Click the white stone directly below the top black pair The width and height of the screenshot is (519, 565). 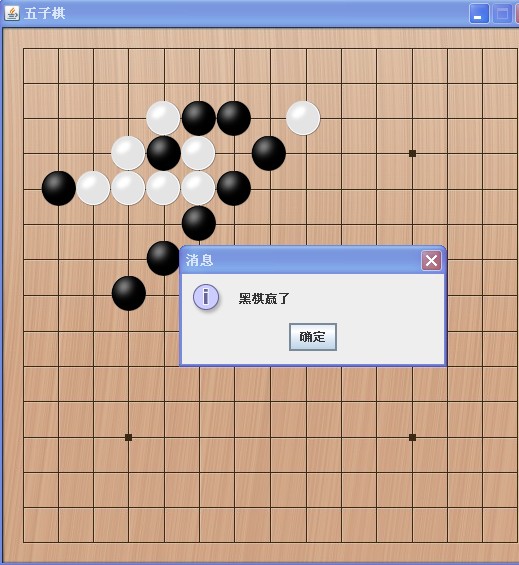pyautogui.click(x=198, y=153)
